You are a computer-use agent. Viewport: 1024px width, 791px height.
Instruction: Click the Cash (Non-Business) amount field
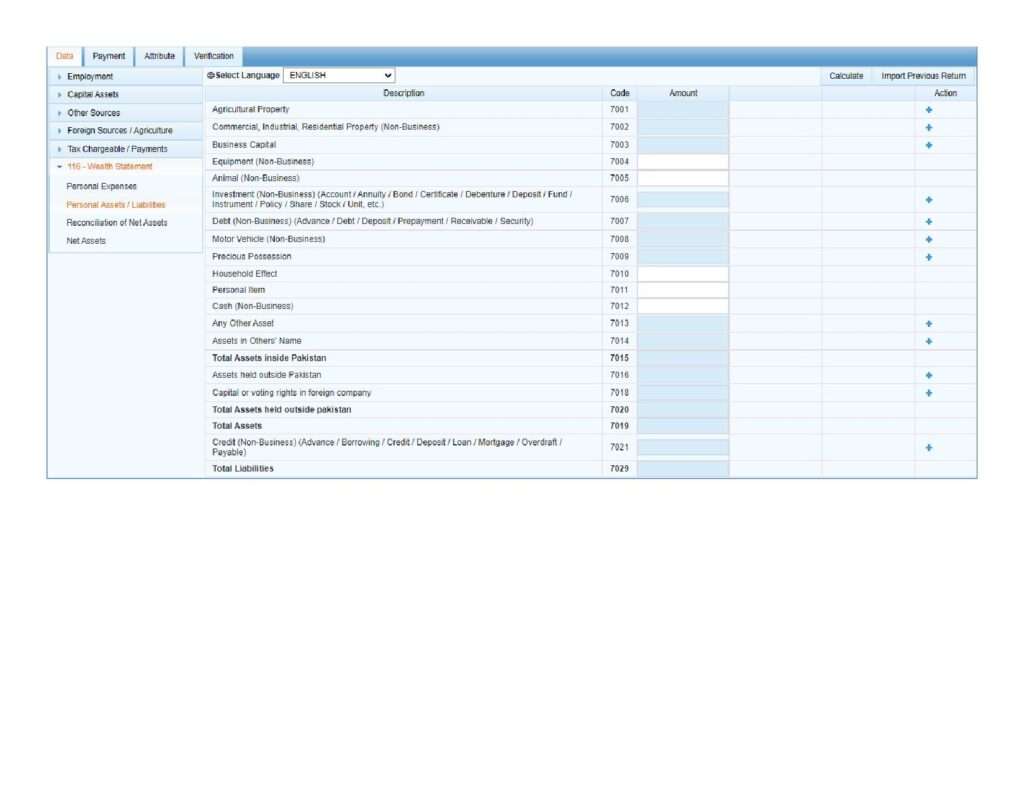click(x=683, y=306)
